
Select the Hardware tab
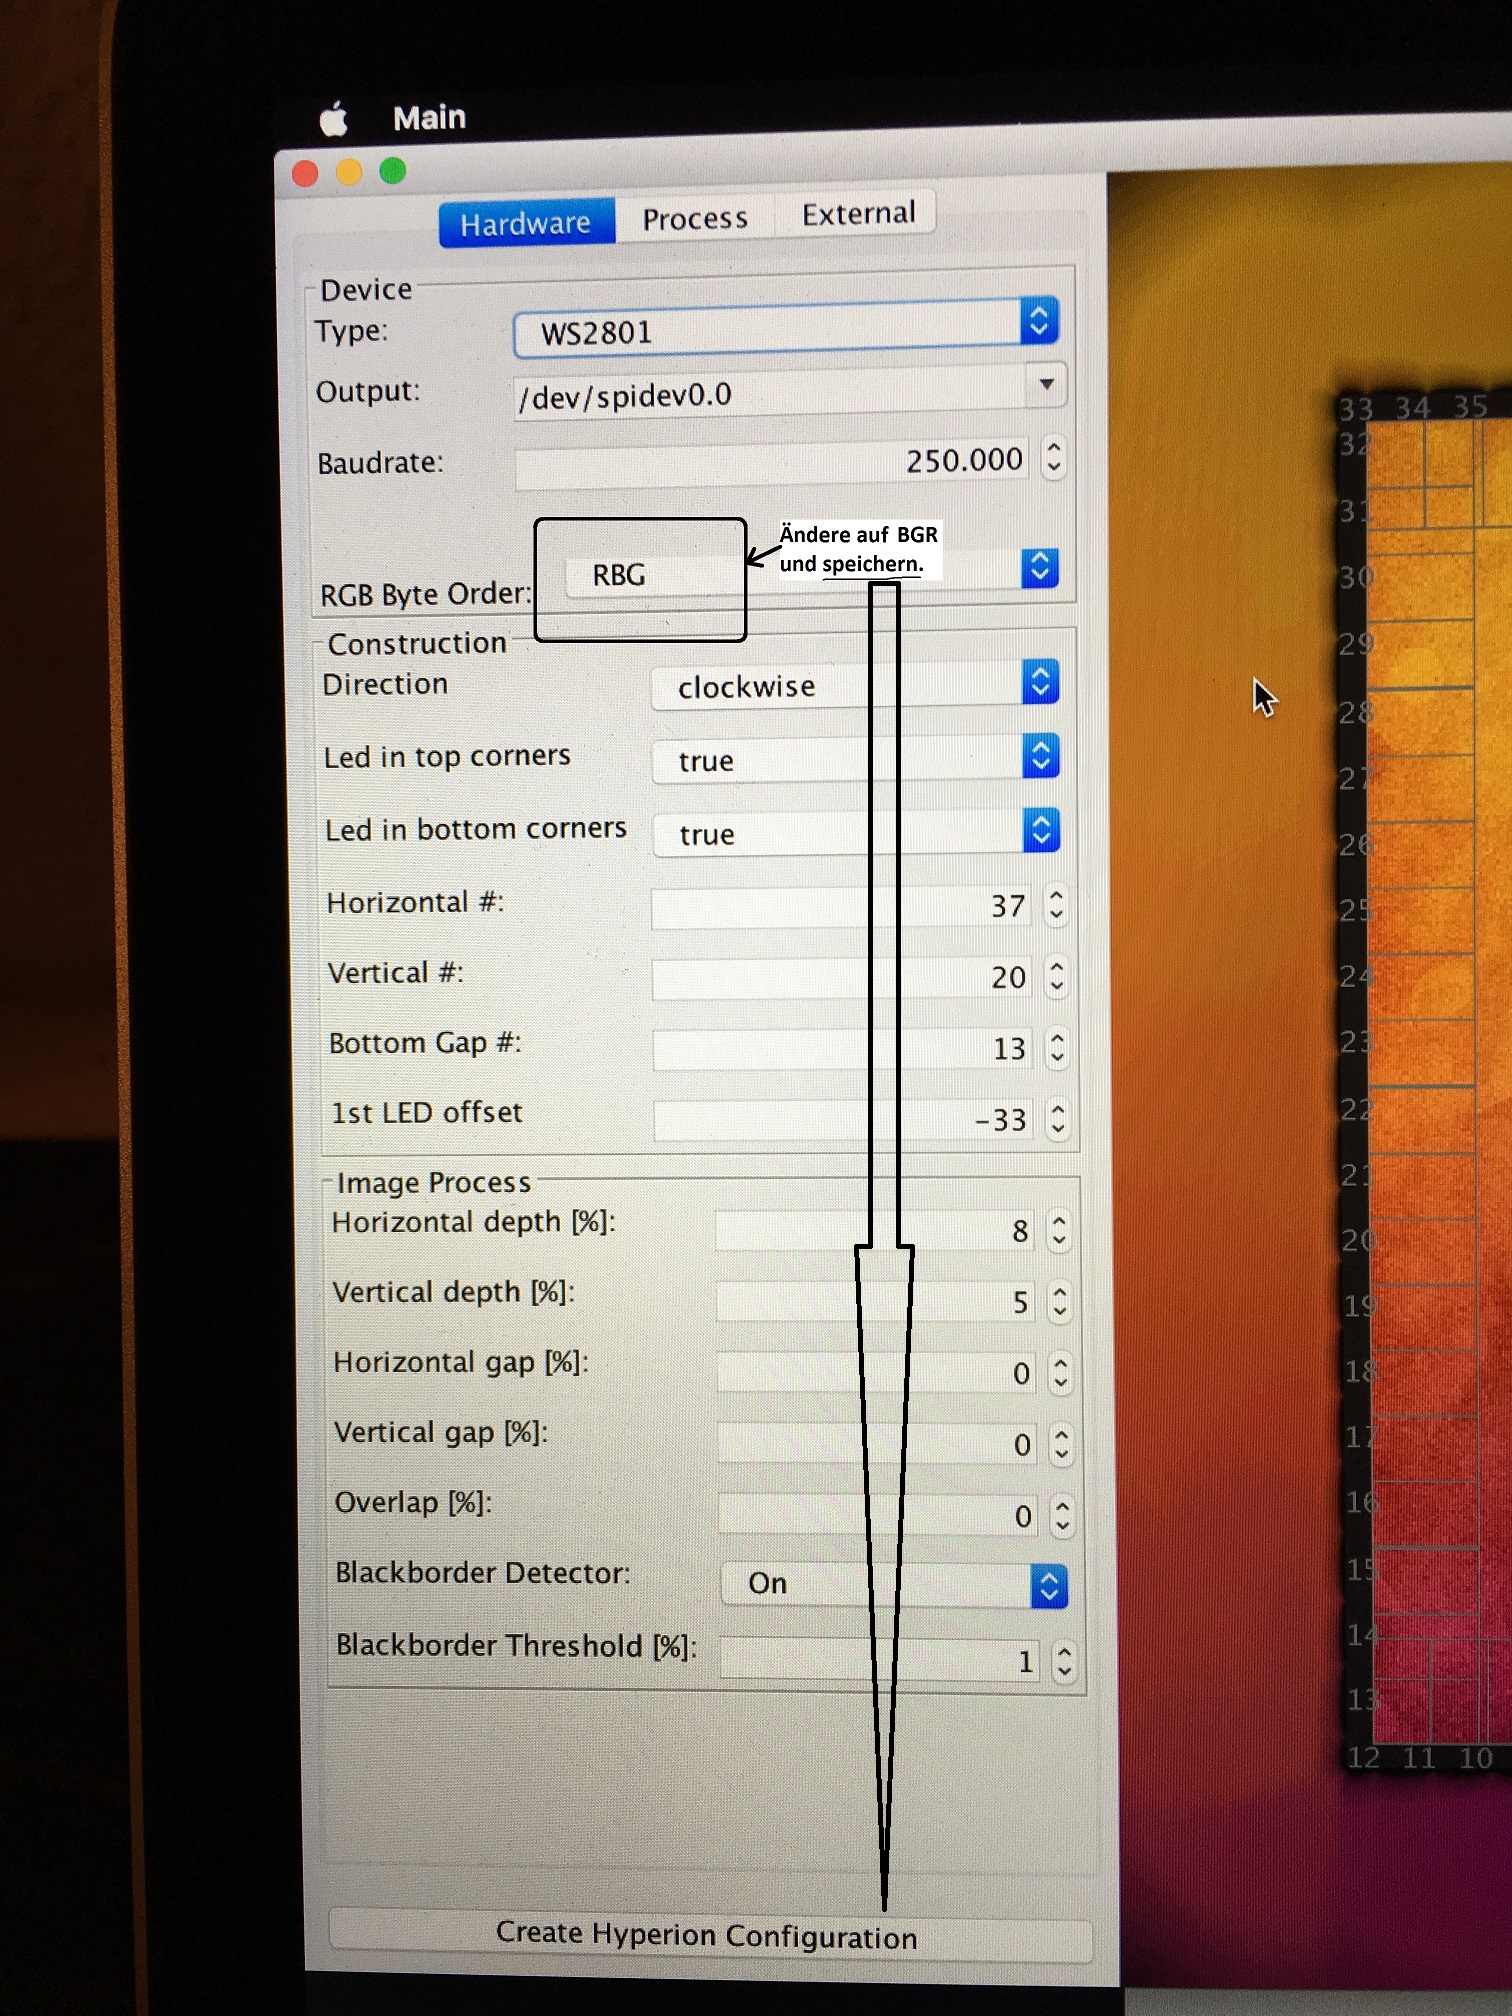(526, 224)
